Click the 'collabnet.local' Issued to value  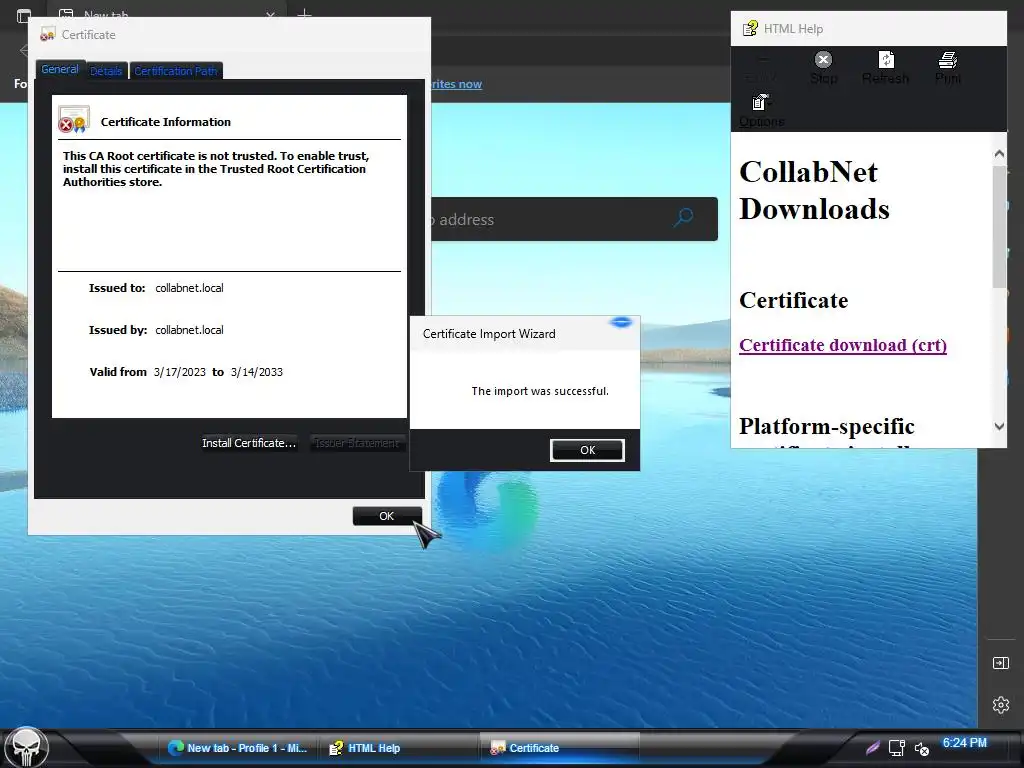189,288
